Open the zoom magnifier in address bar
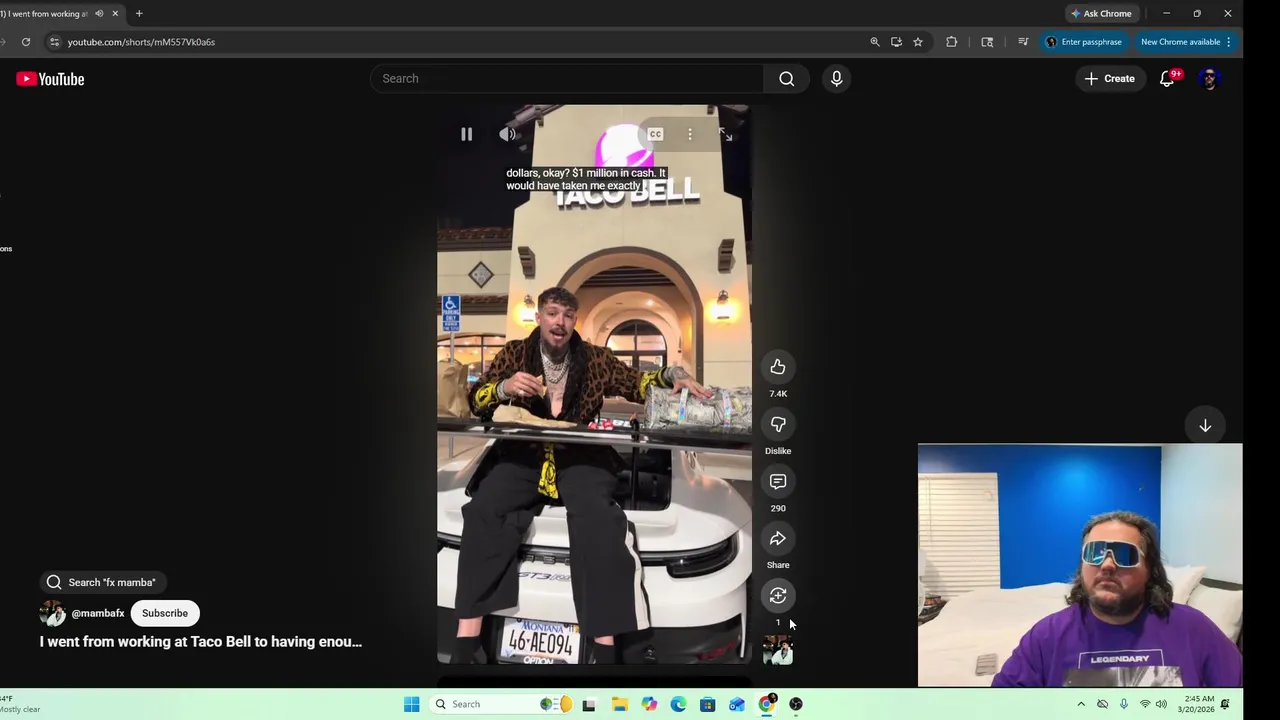 pos(875,42)
